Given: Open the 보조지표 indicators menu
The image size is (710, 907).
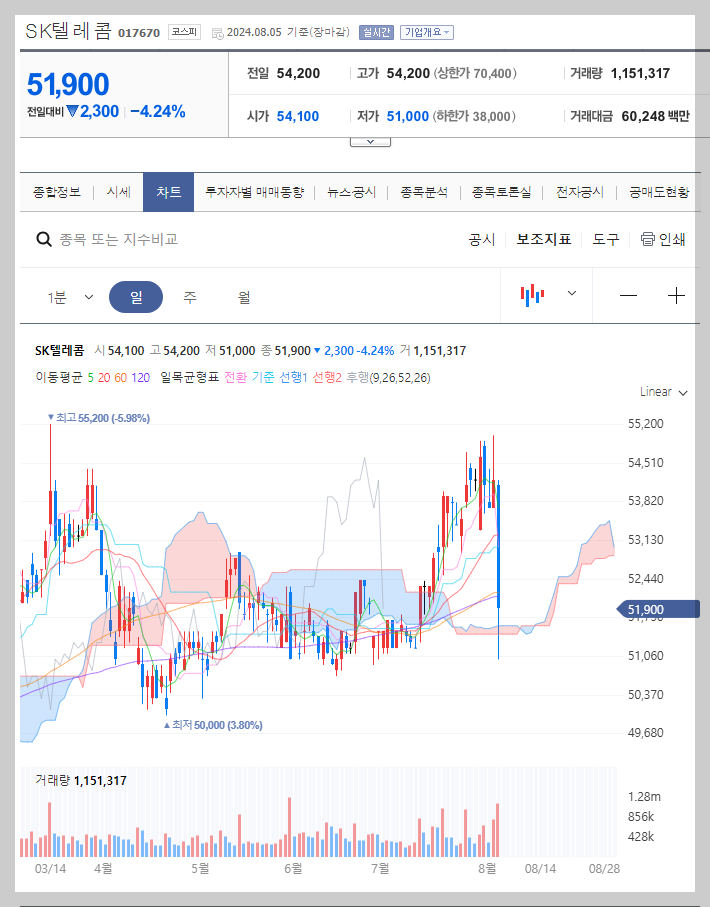Looking at the screenshot, I should point(543,239).
